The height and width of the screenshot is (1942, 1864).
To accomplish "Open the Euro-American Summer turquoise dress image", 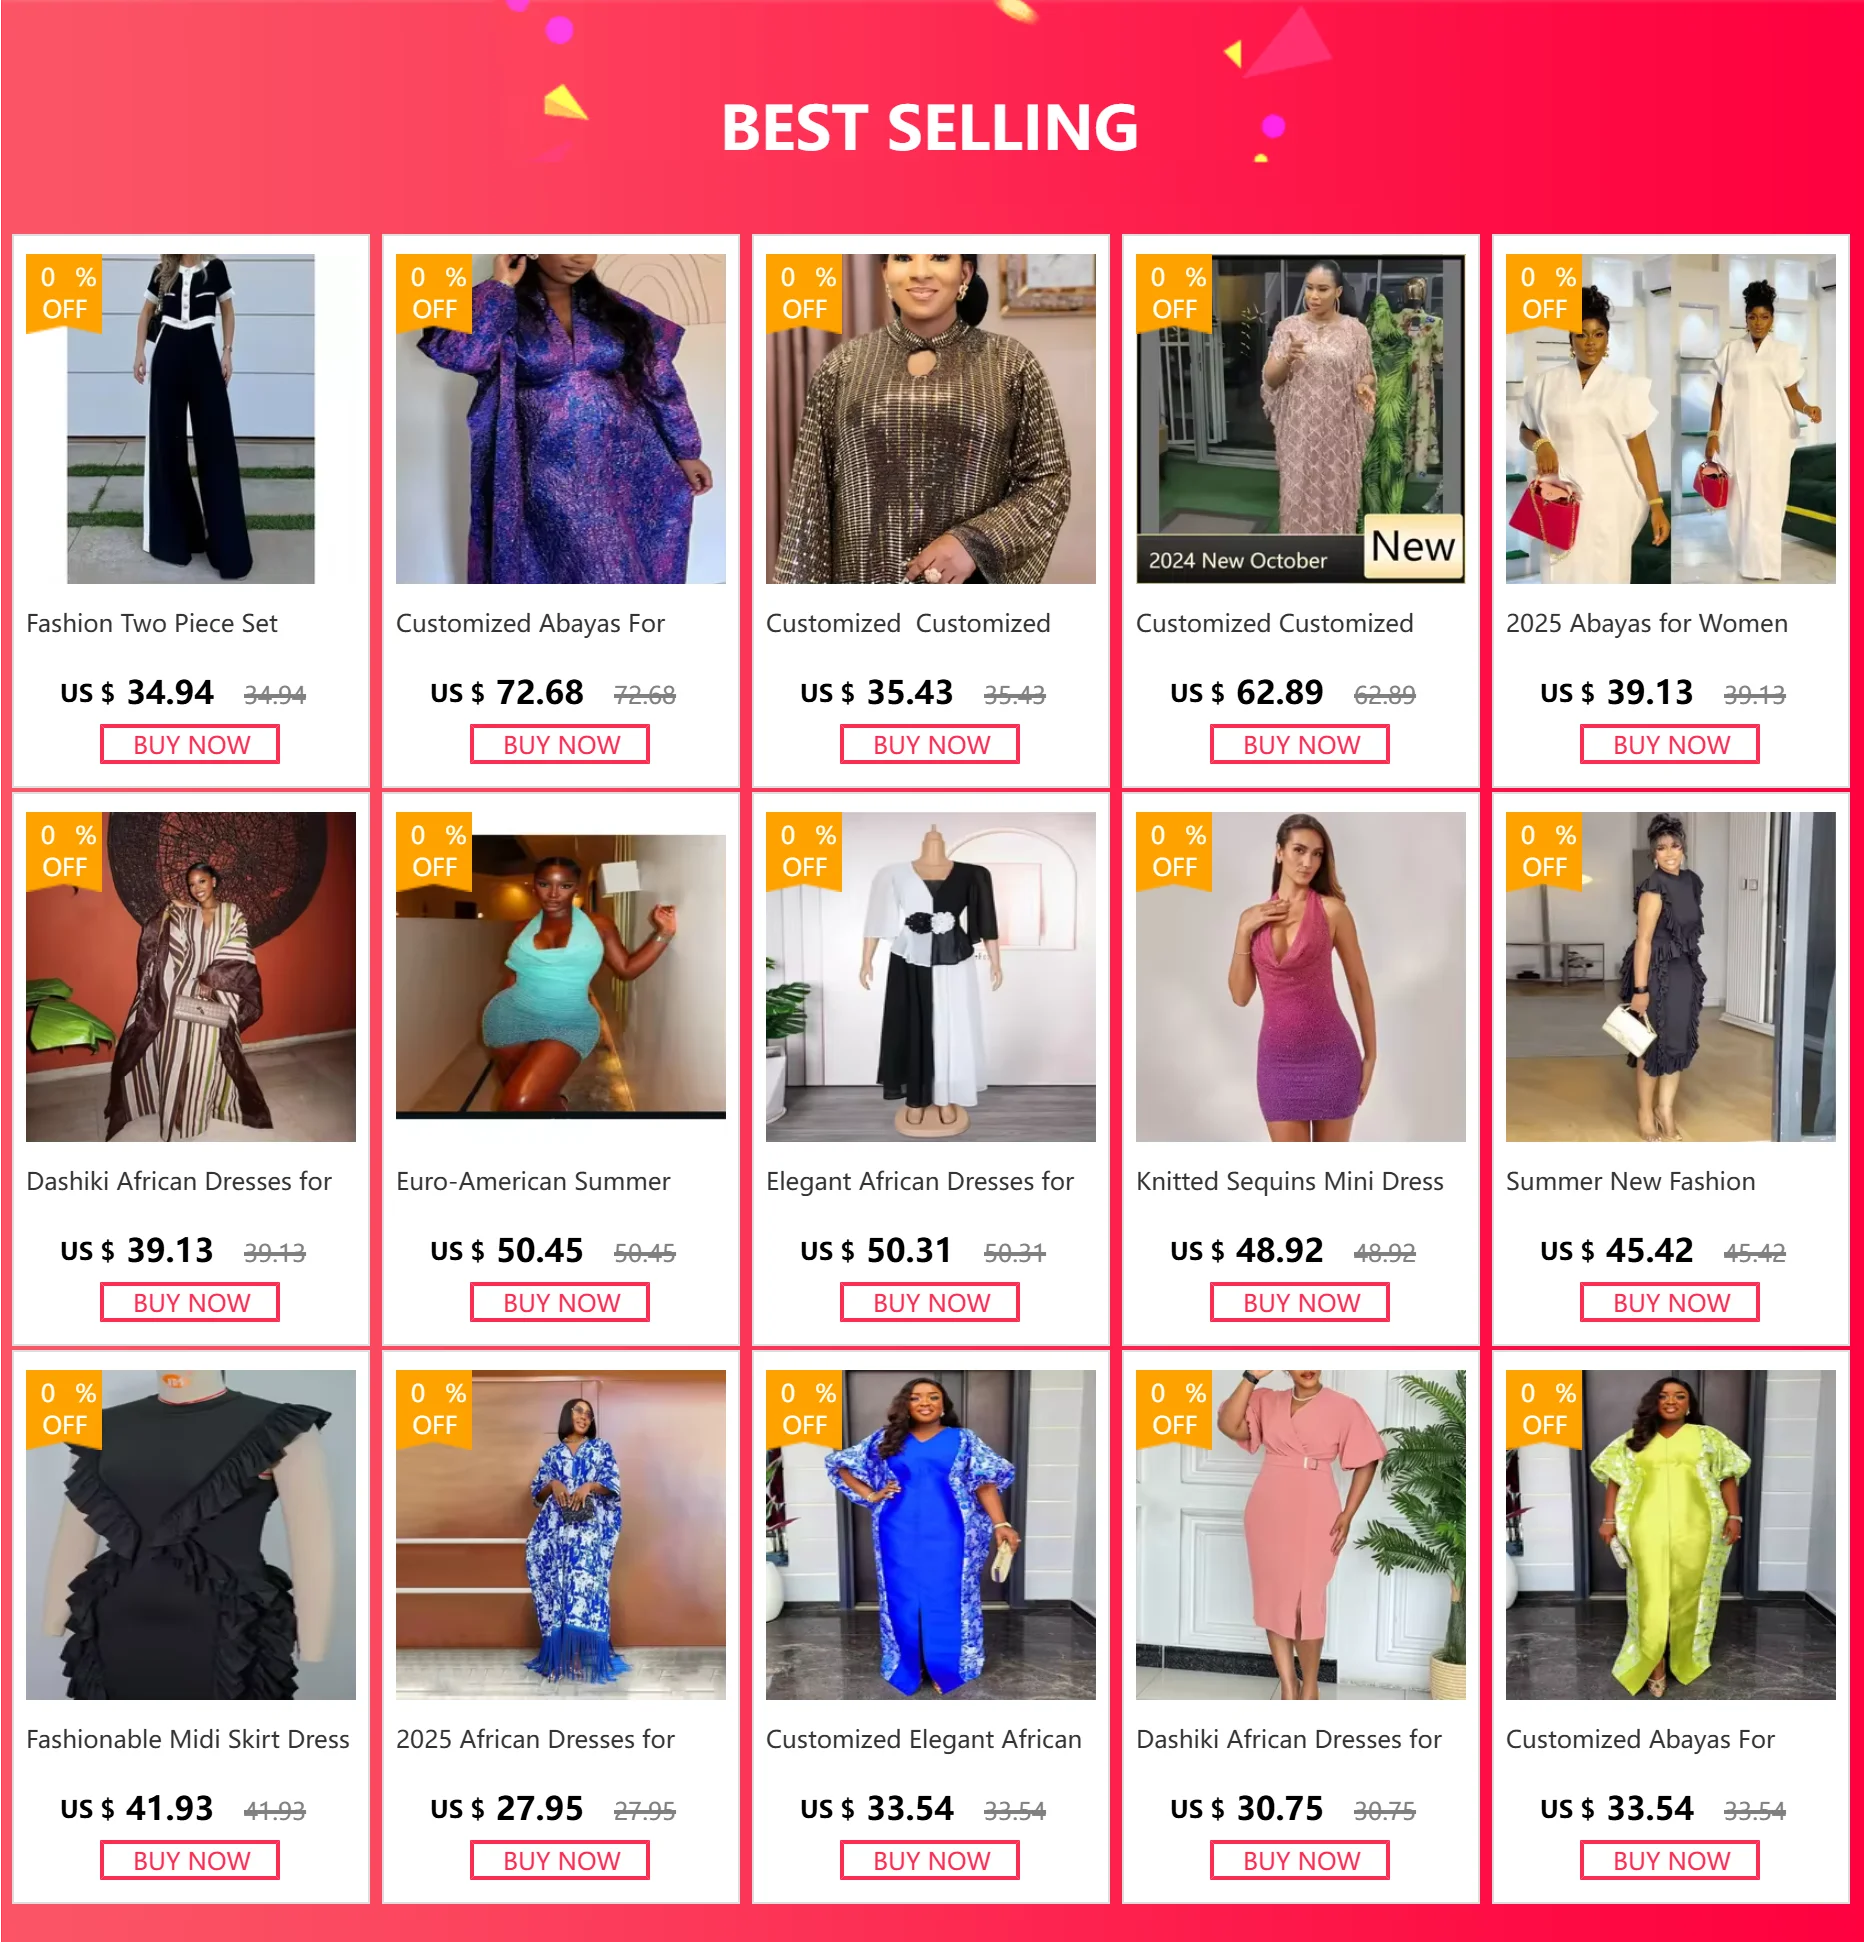I will click(561, 977).
